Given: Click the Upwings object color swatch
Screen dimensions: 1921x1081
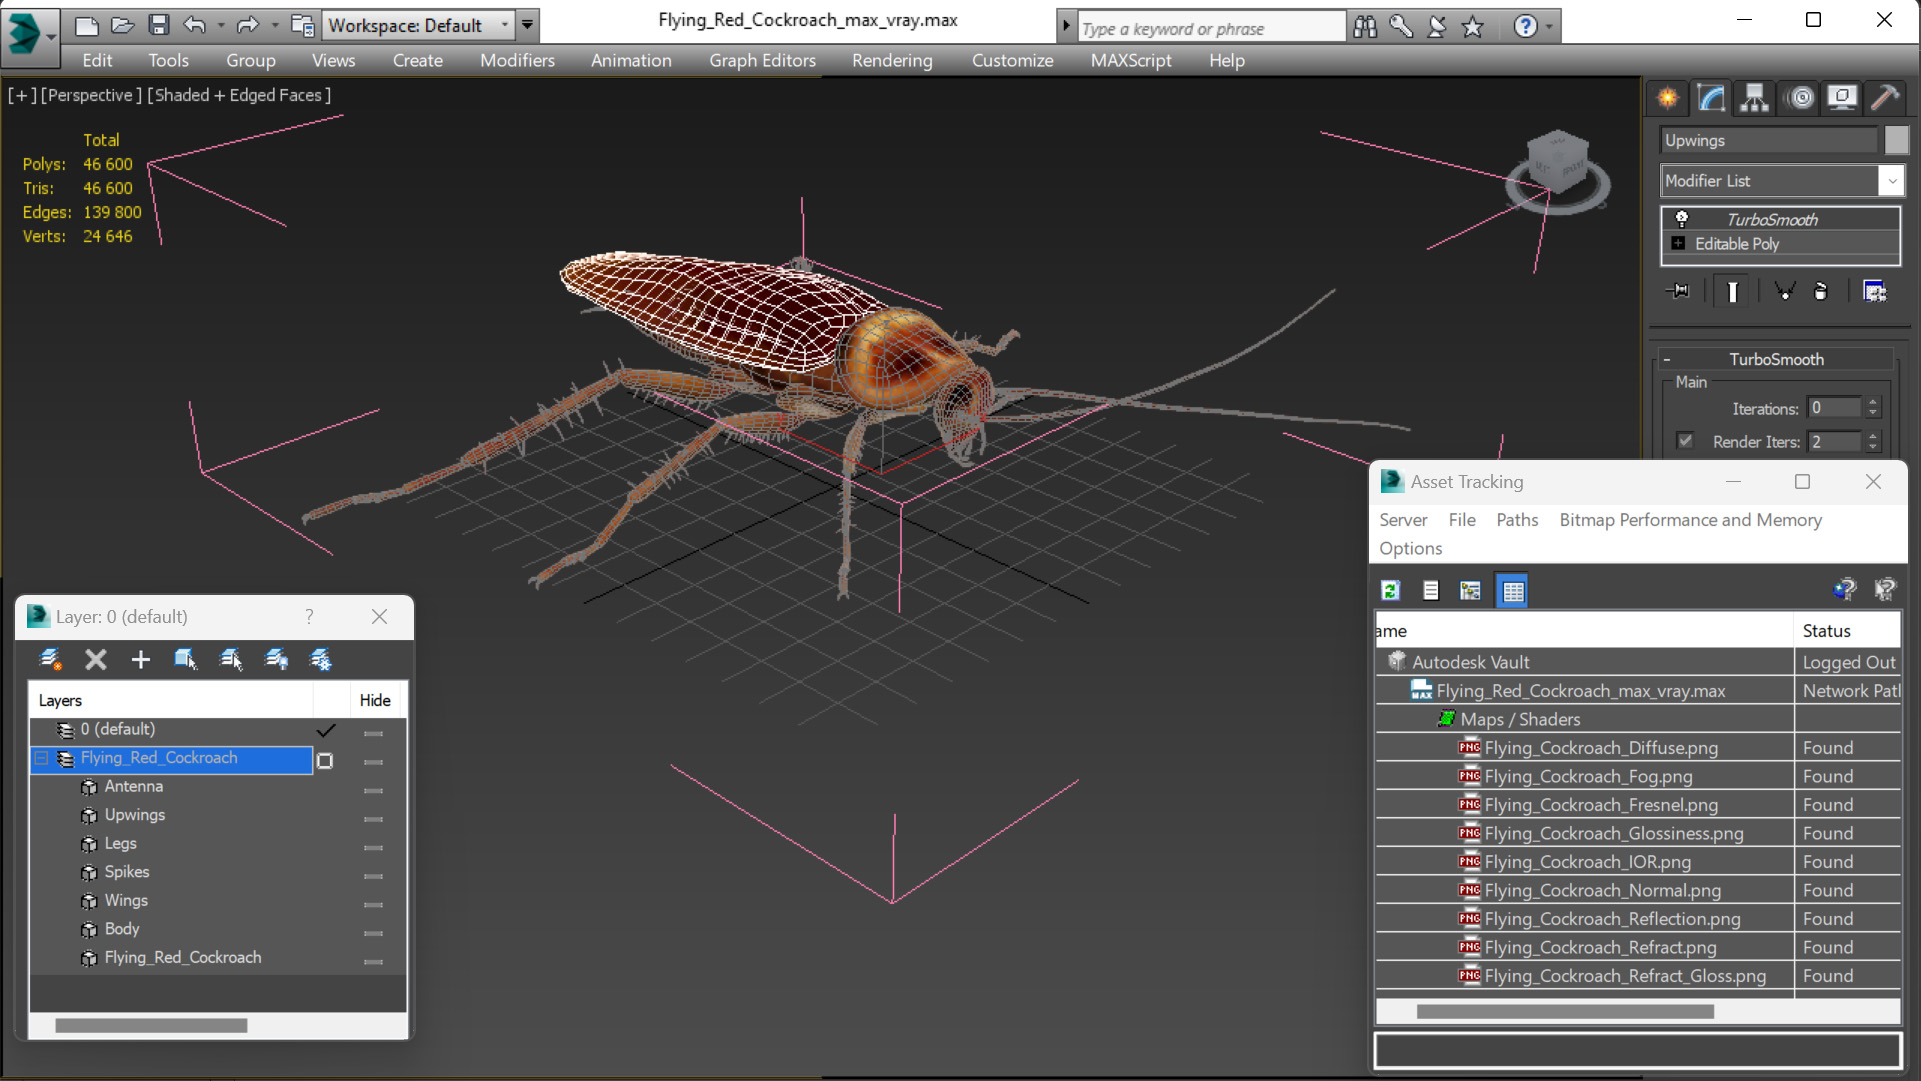Looking at the screenshot, I should tap(1896, 140).
